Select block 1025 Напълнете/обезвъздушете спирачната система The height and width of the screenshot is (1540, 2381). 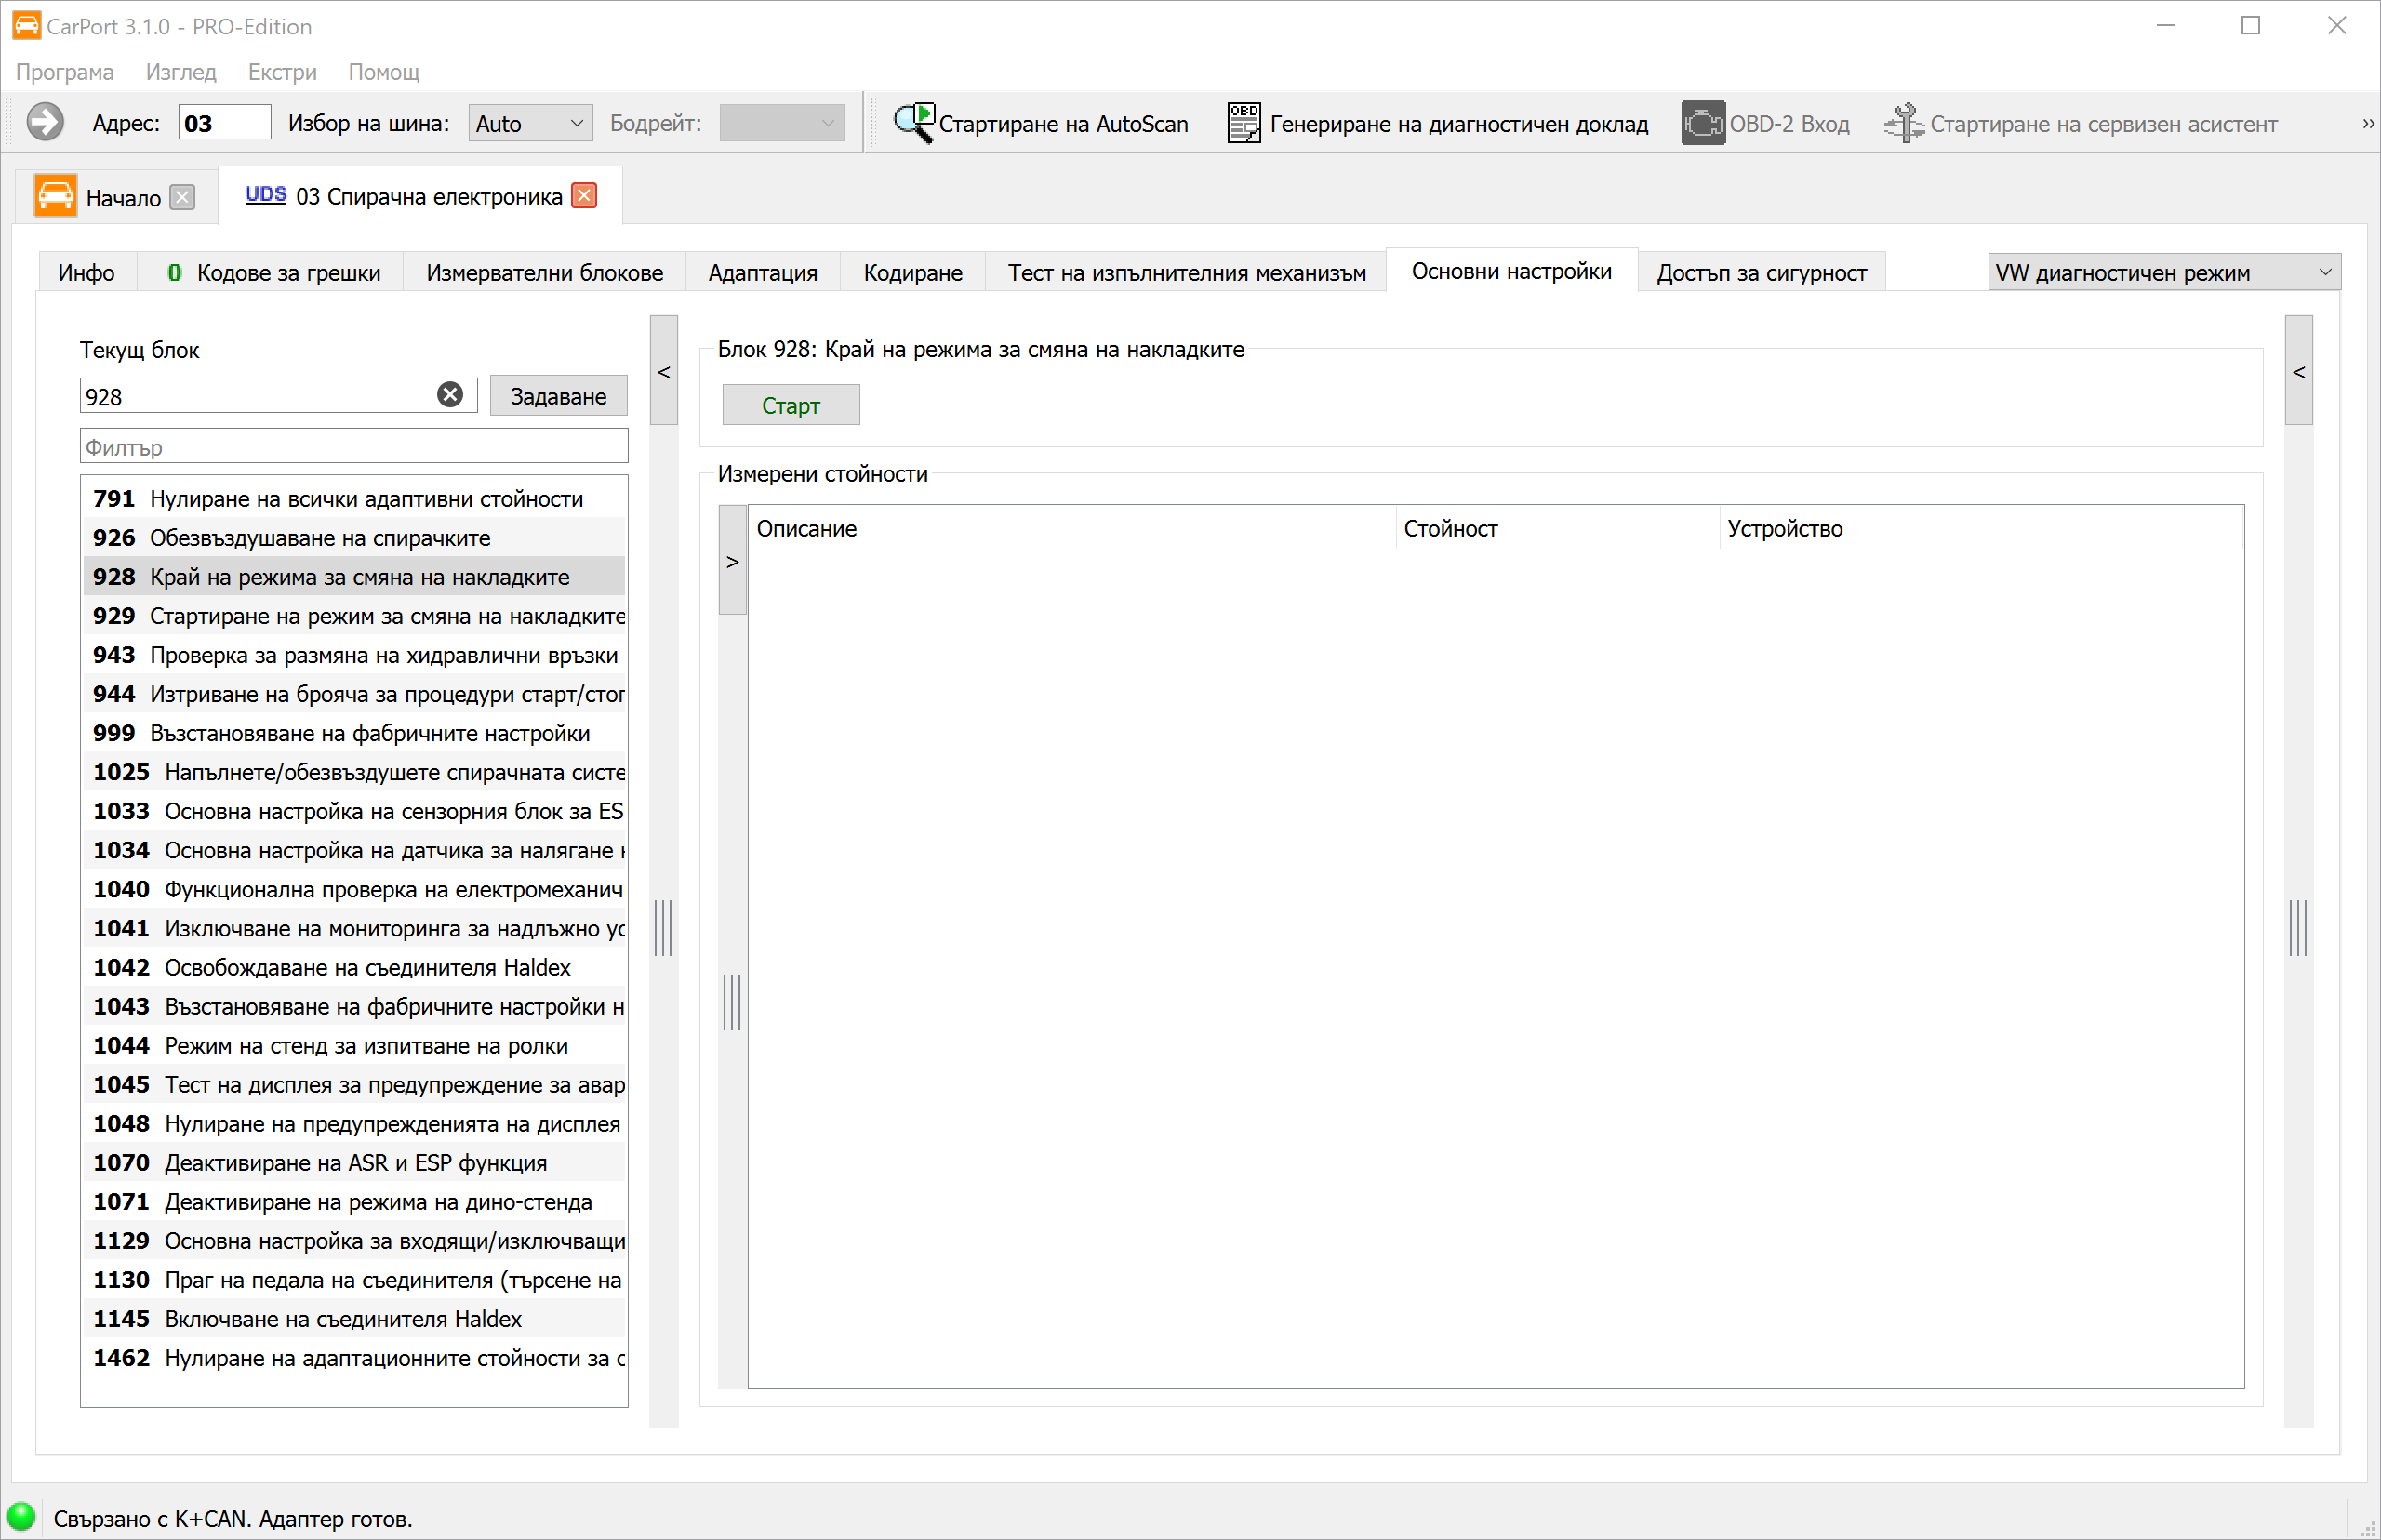(x=355, y=771)
